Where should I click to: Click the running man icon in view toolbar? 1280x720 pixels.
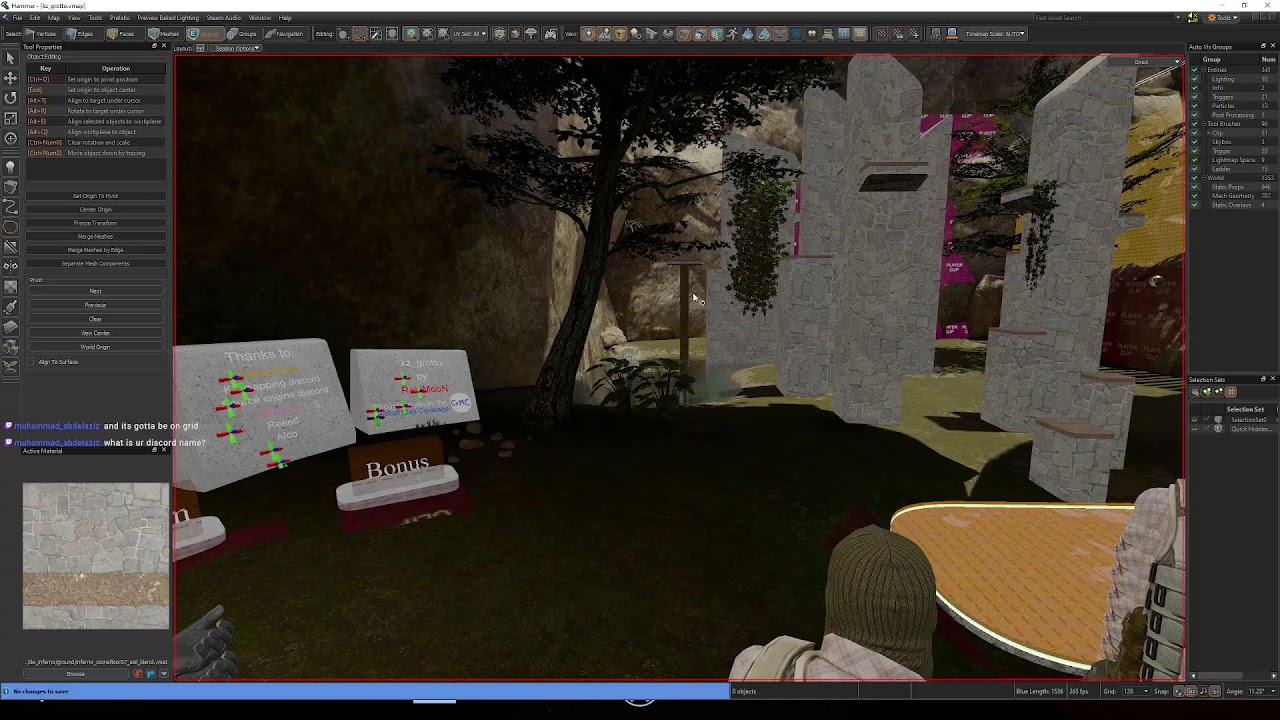pyautogui.click(x=732, y=34)
